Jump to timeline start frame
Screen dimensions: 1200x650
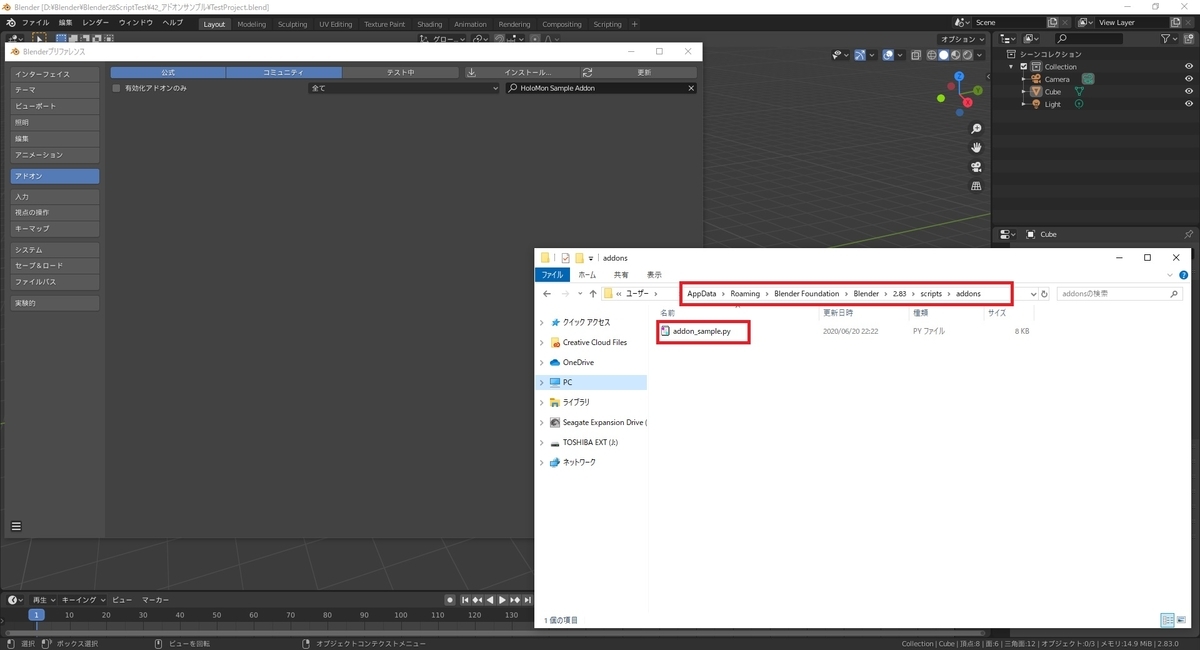coord(464,600)
